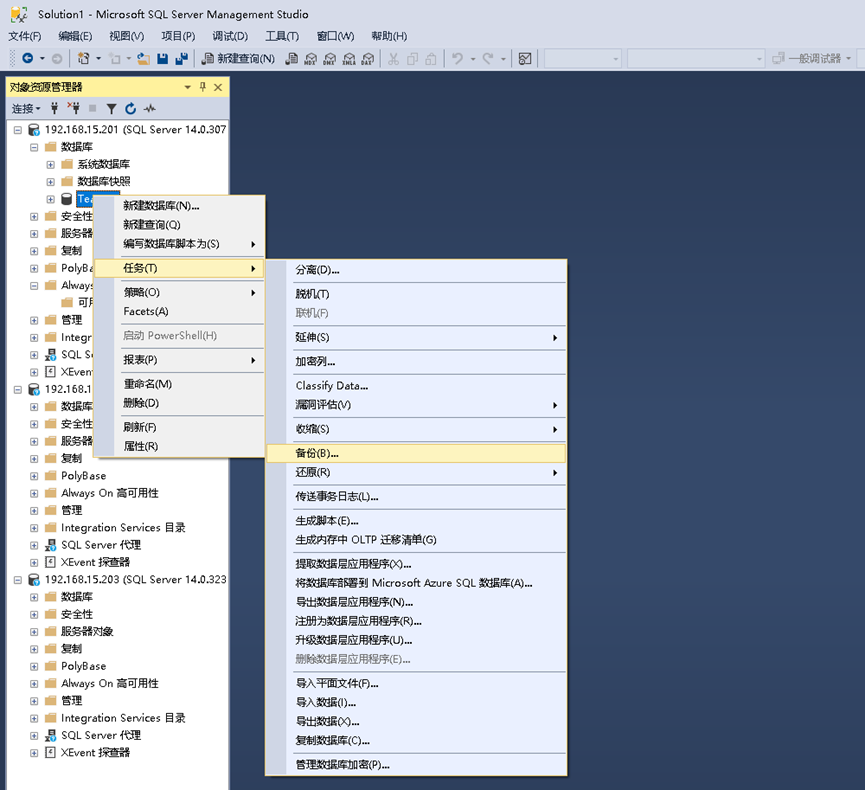This screenshot has height=790, width=865.
Task: Click the Database Engine Query icon
Action: point(292,58)
